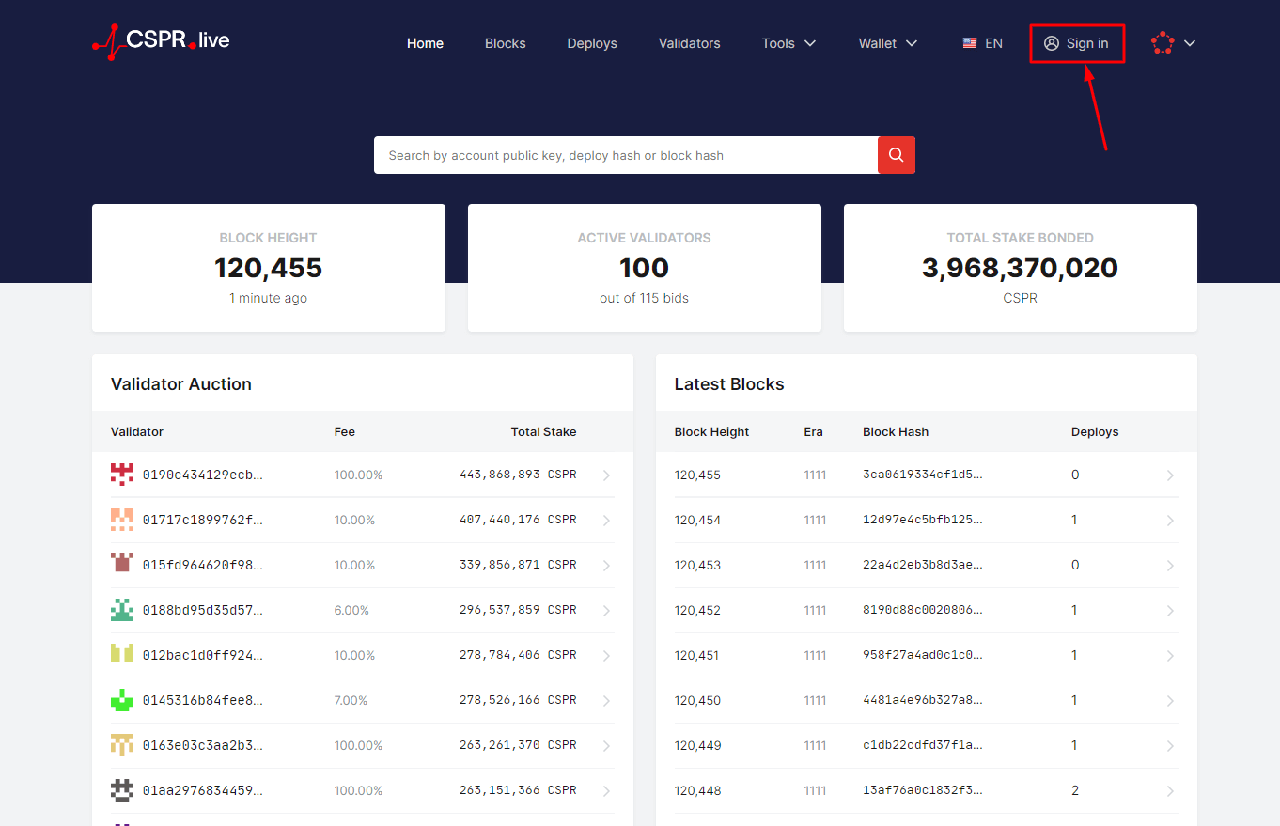Click block height 120,448
The width and height of the screenshot is (1280, 826).
[x=697, y=791]
